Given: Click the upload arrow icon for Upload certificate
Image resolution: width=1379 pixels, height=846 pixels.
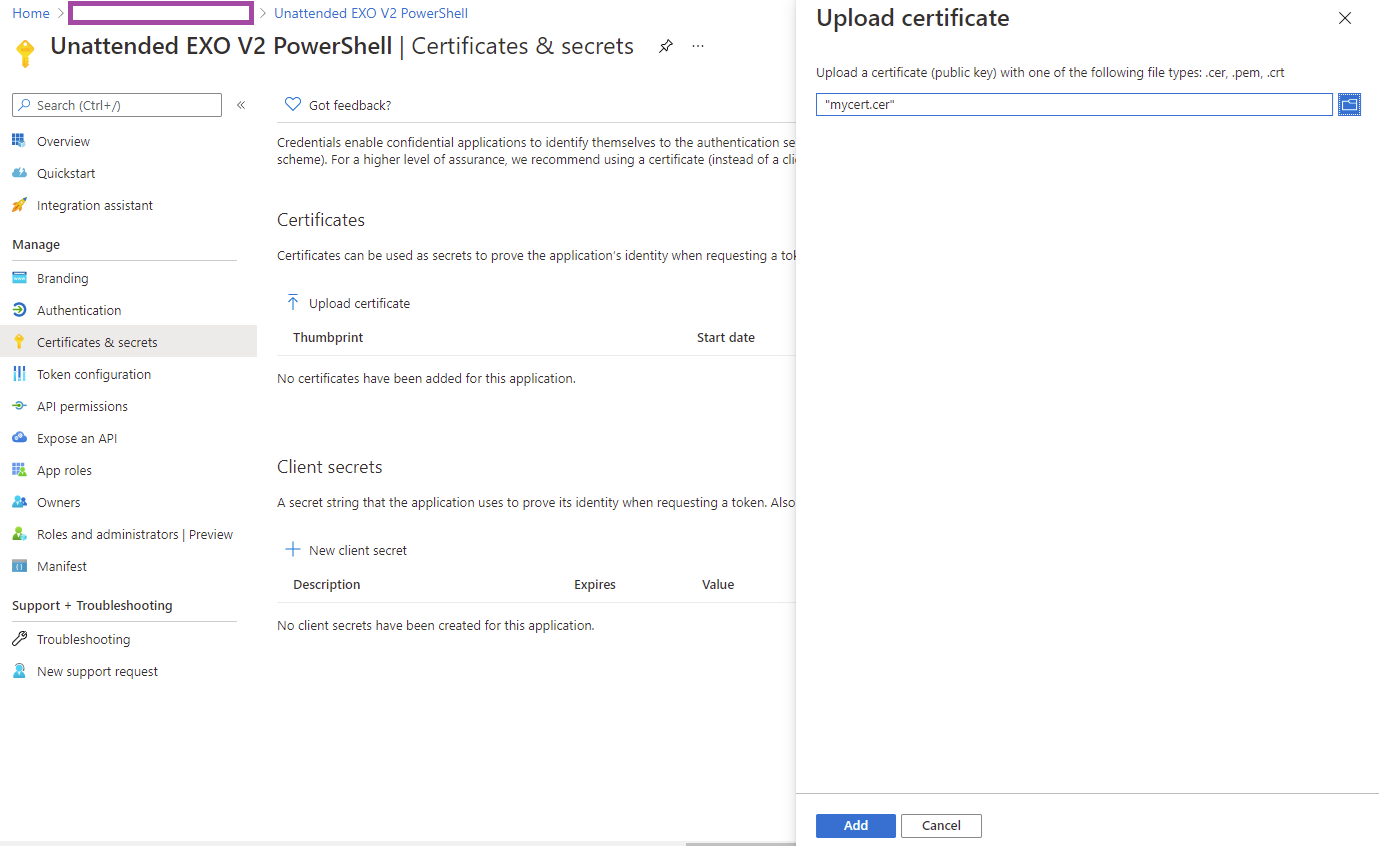Looking at the screenshot, I should [x=293, y=302].
